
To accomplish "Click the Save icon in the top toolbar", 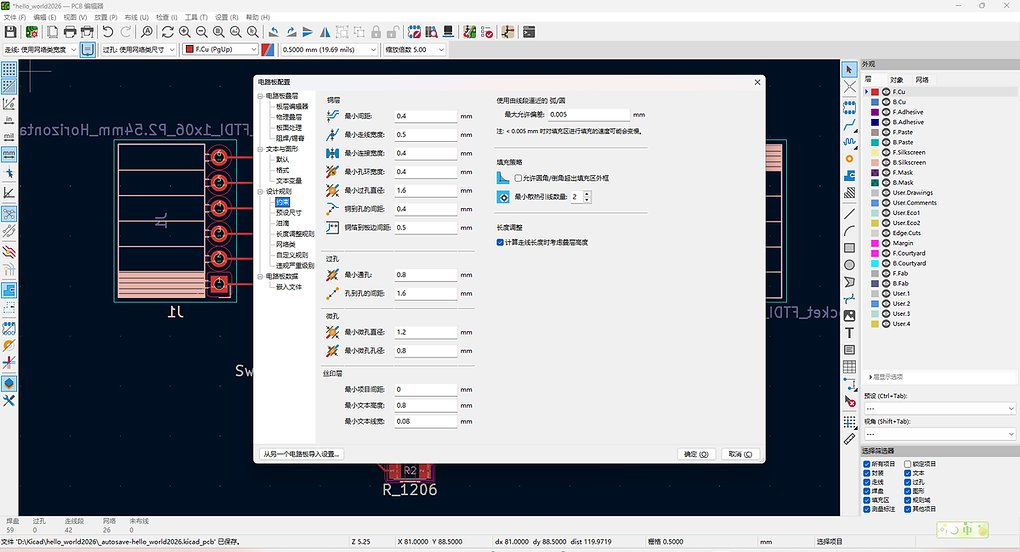I will (x=10, y=32).
